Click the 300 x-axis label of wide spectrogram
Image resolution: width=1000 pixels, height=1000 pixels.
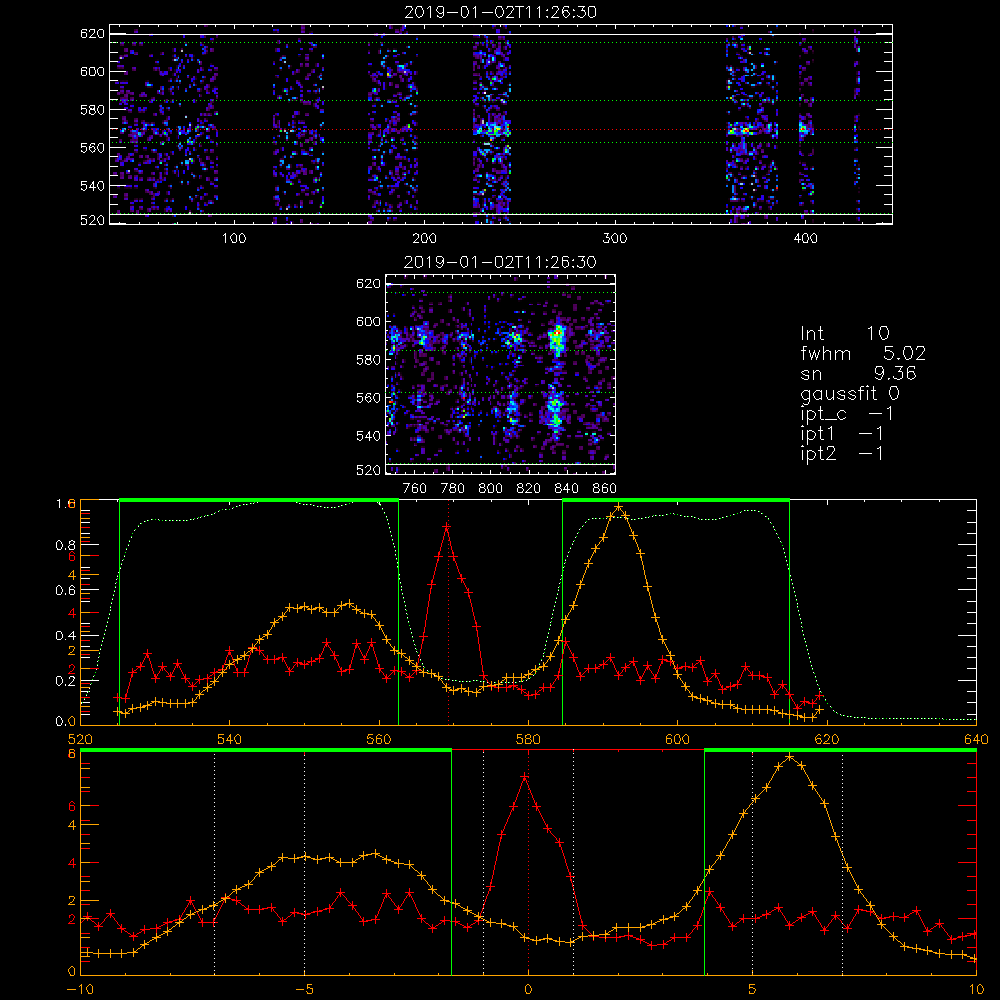pos(615,239)
